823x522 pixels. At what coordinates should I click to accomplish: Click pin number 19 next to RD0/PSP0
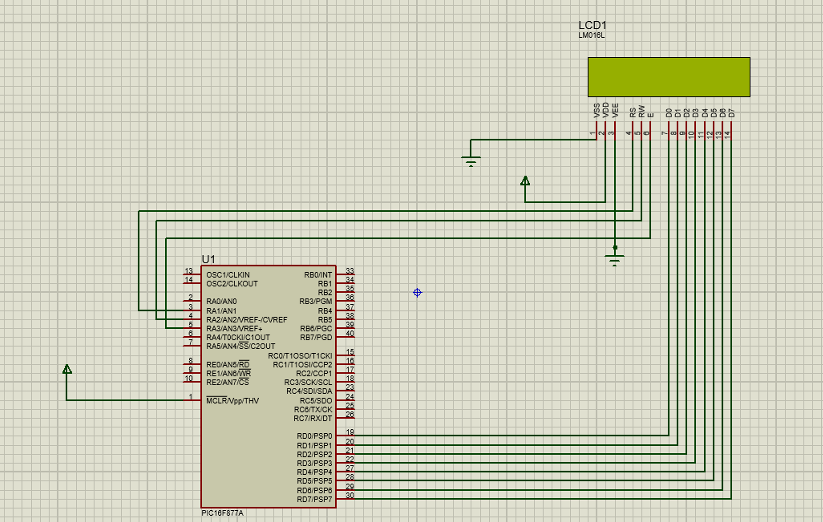pyautogui.click(x=350, y=433)
